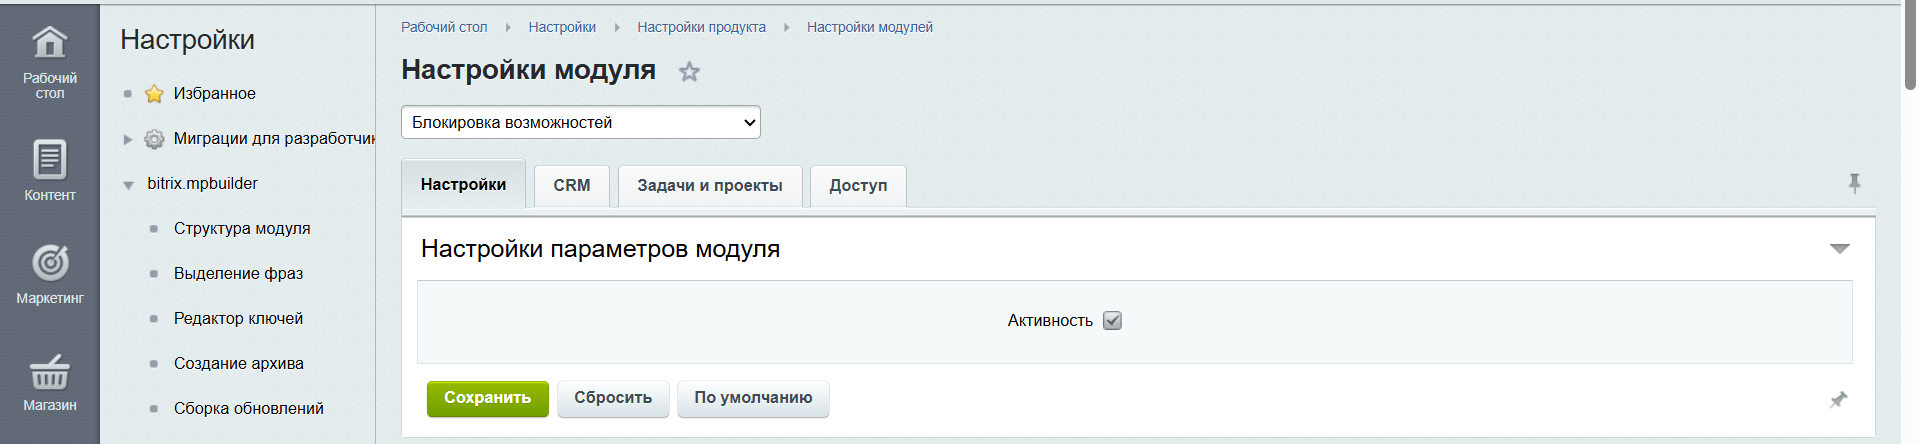Open the Контент section icon
1921x444 pixels.
coord(49,160)
